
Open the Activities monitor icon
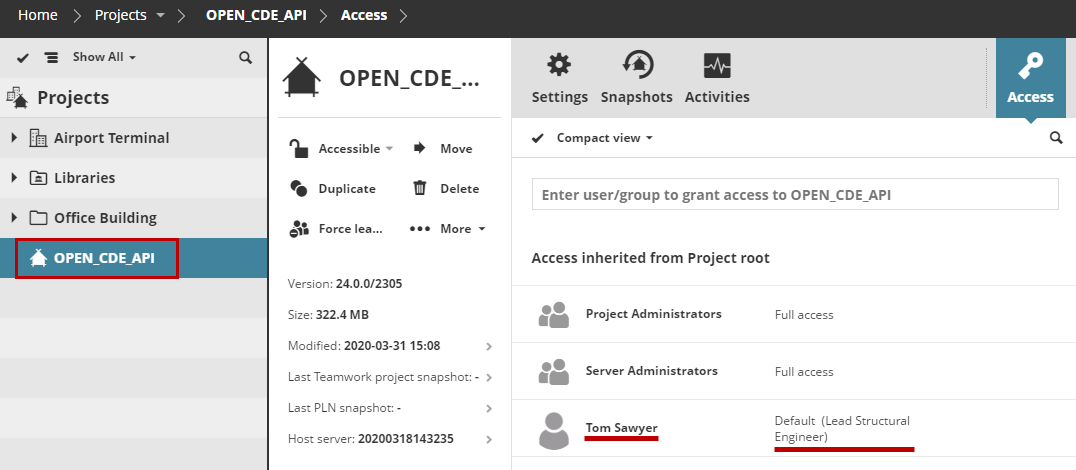pyautogui.click(x=717, y=66)
